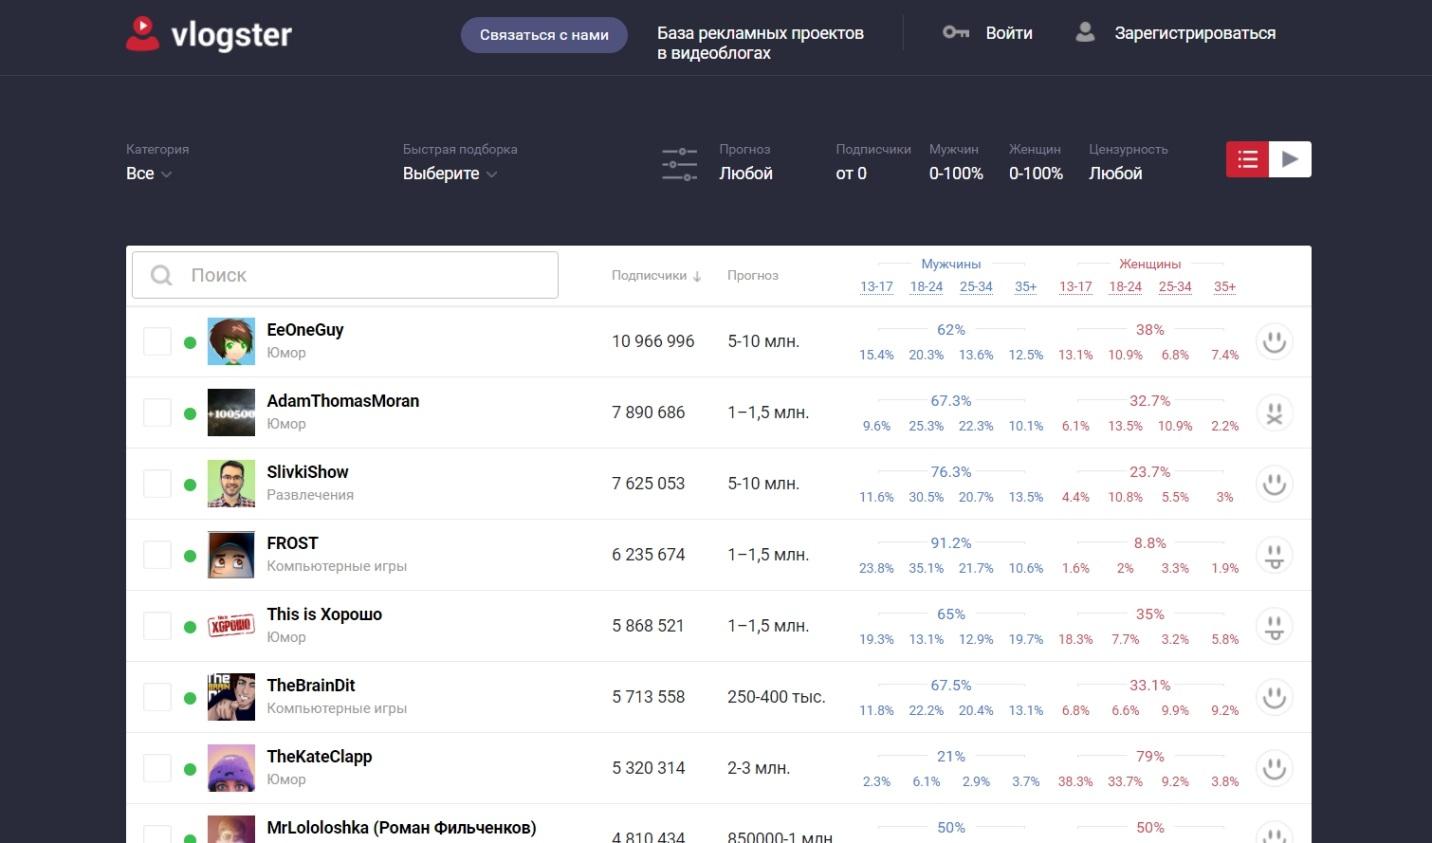Tick the TheBrainDit checkbox
The image size is (1432, 843).
pyautogui.click(x=157, y=696)
